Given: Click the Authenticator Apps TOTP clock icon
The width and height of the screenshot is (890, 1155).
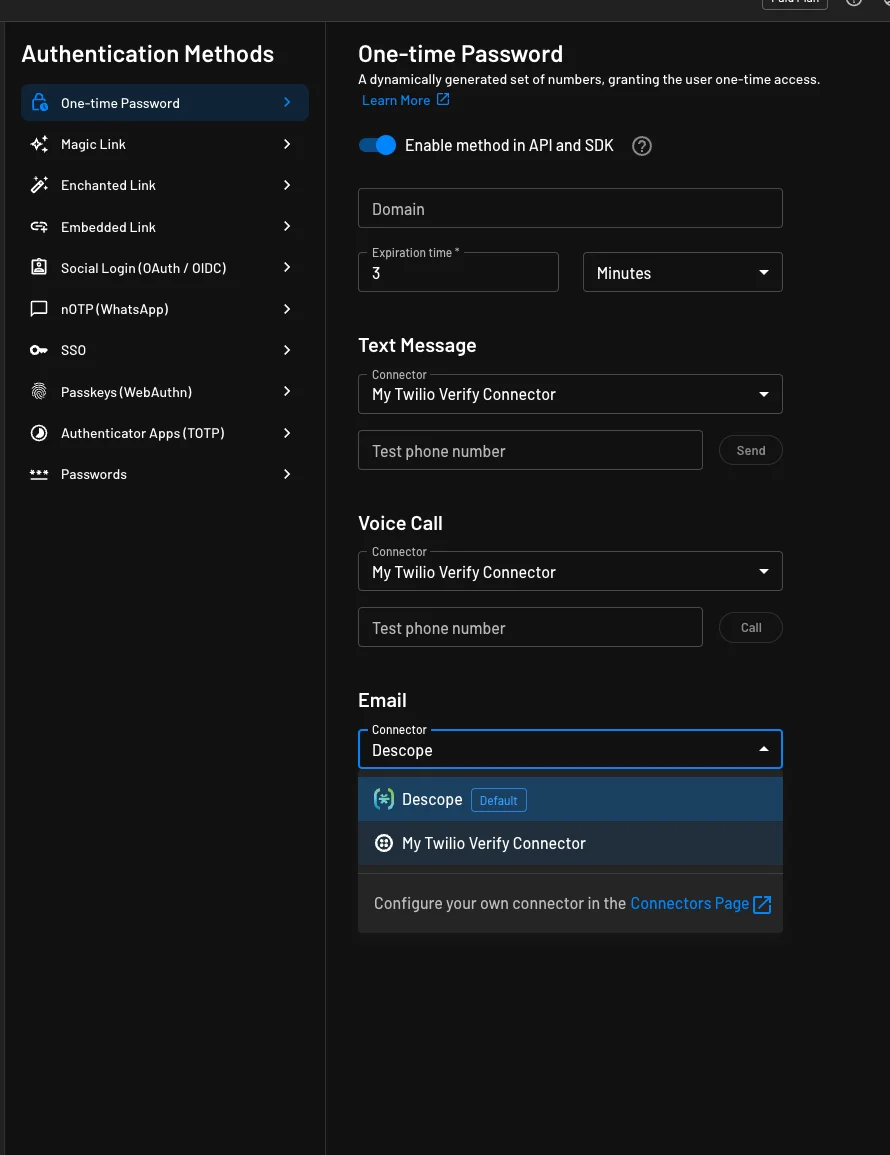Looking at the screenshot, I should pos(39,432).
